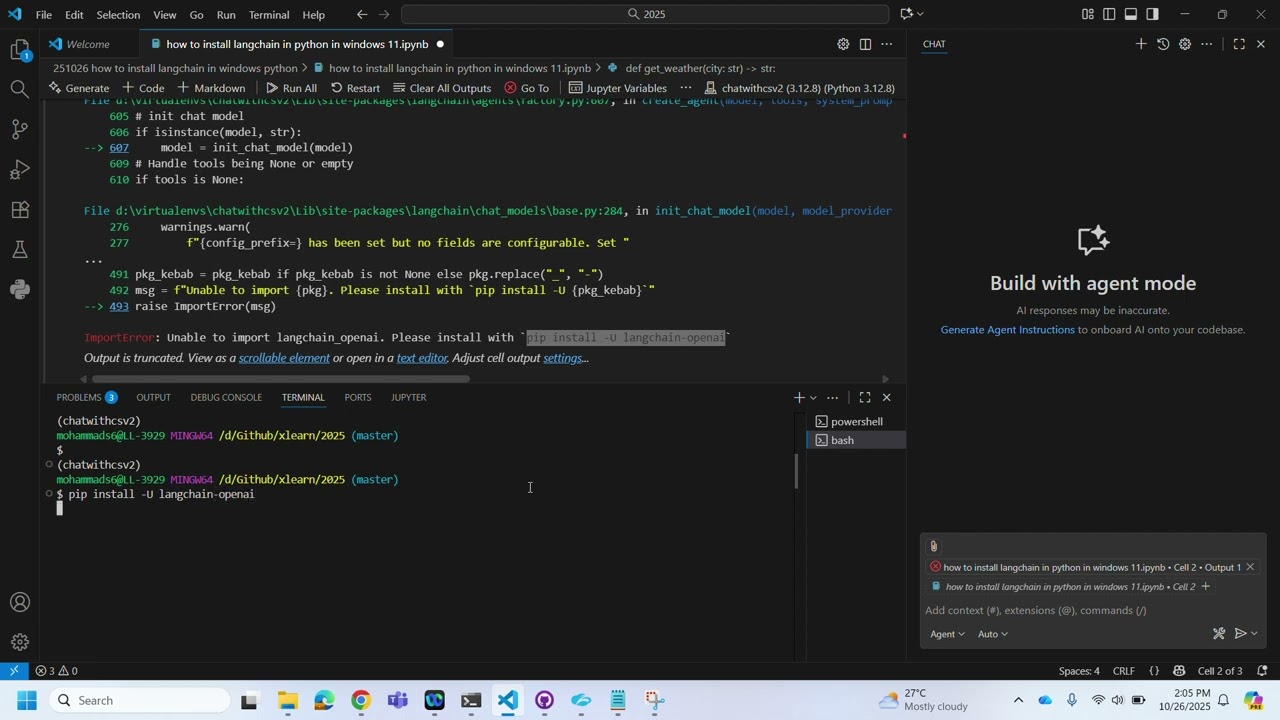
Task: Click Restart kernel button
Action: point(355,88)
